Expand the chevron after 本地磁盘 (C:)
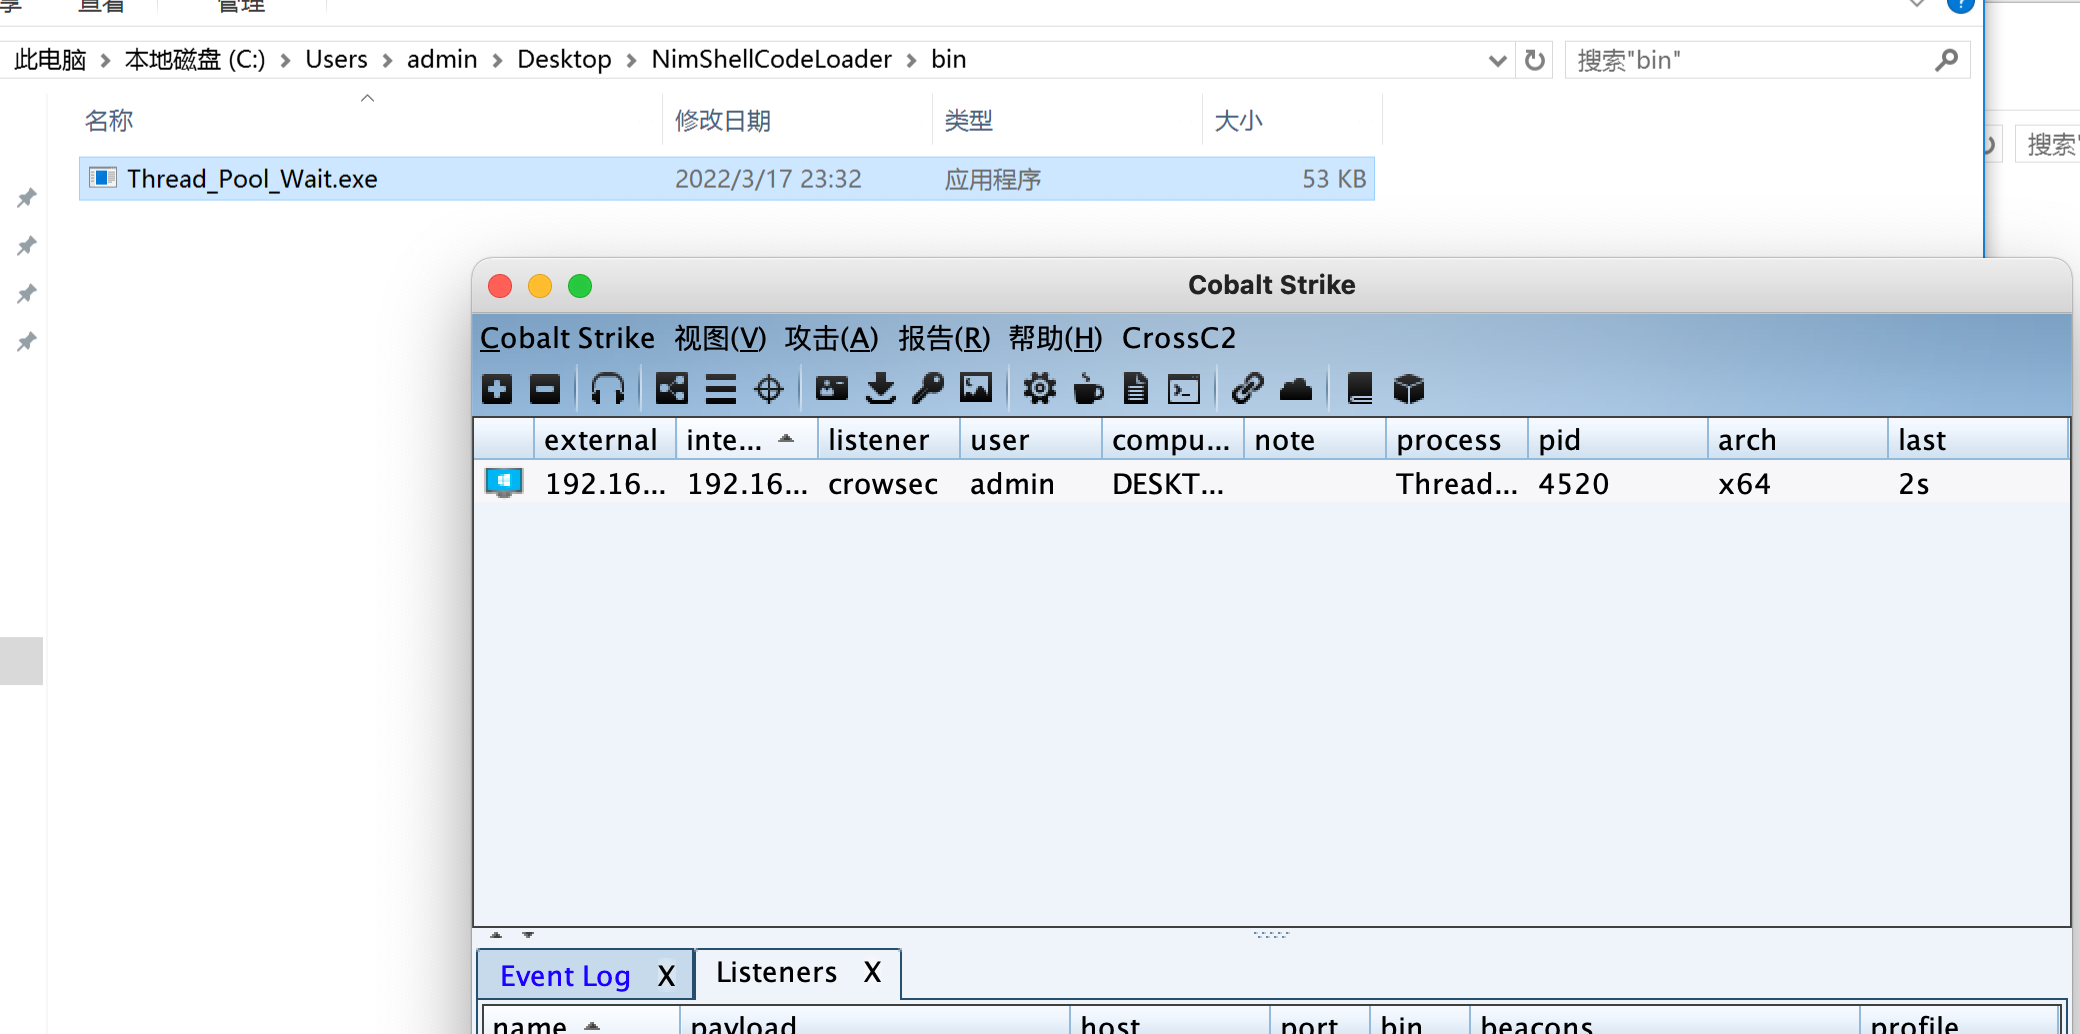This screenshot has width=2080, height=1034. pyautogui.click(x=285, y=60)
